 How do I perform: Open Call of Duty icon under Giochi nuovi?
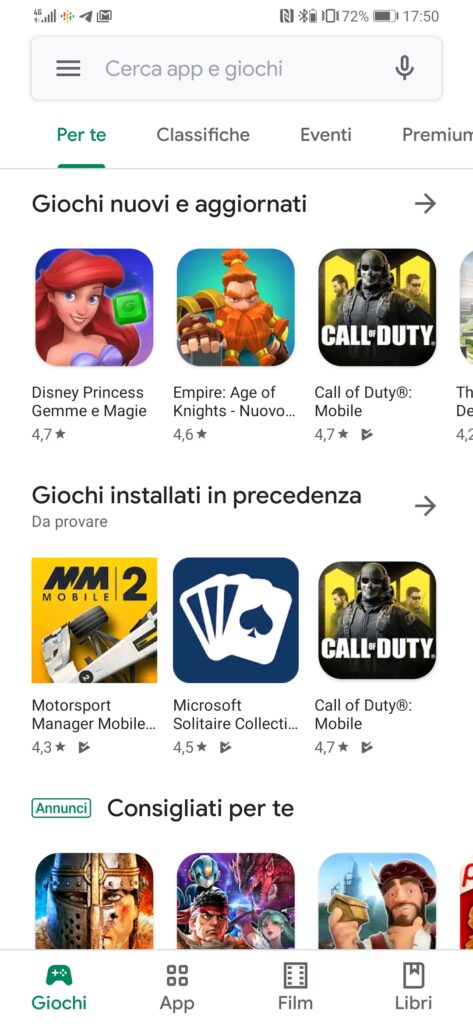coord(377,307)
